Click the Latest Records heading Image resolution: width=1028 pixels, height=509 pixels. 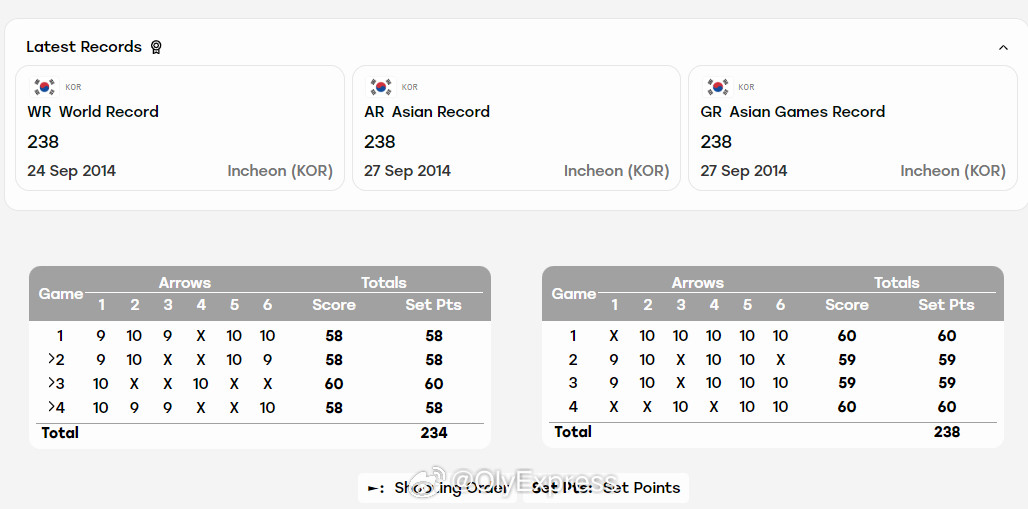point(84,47)
